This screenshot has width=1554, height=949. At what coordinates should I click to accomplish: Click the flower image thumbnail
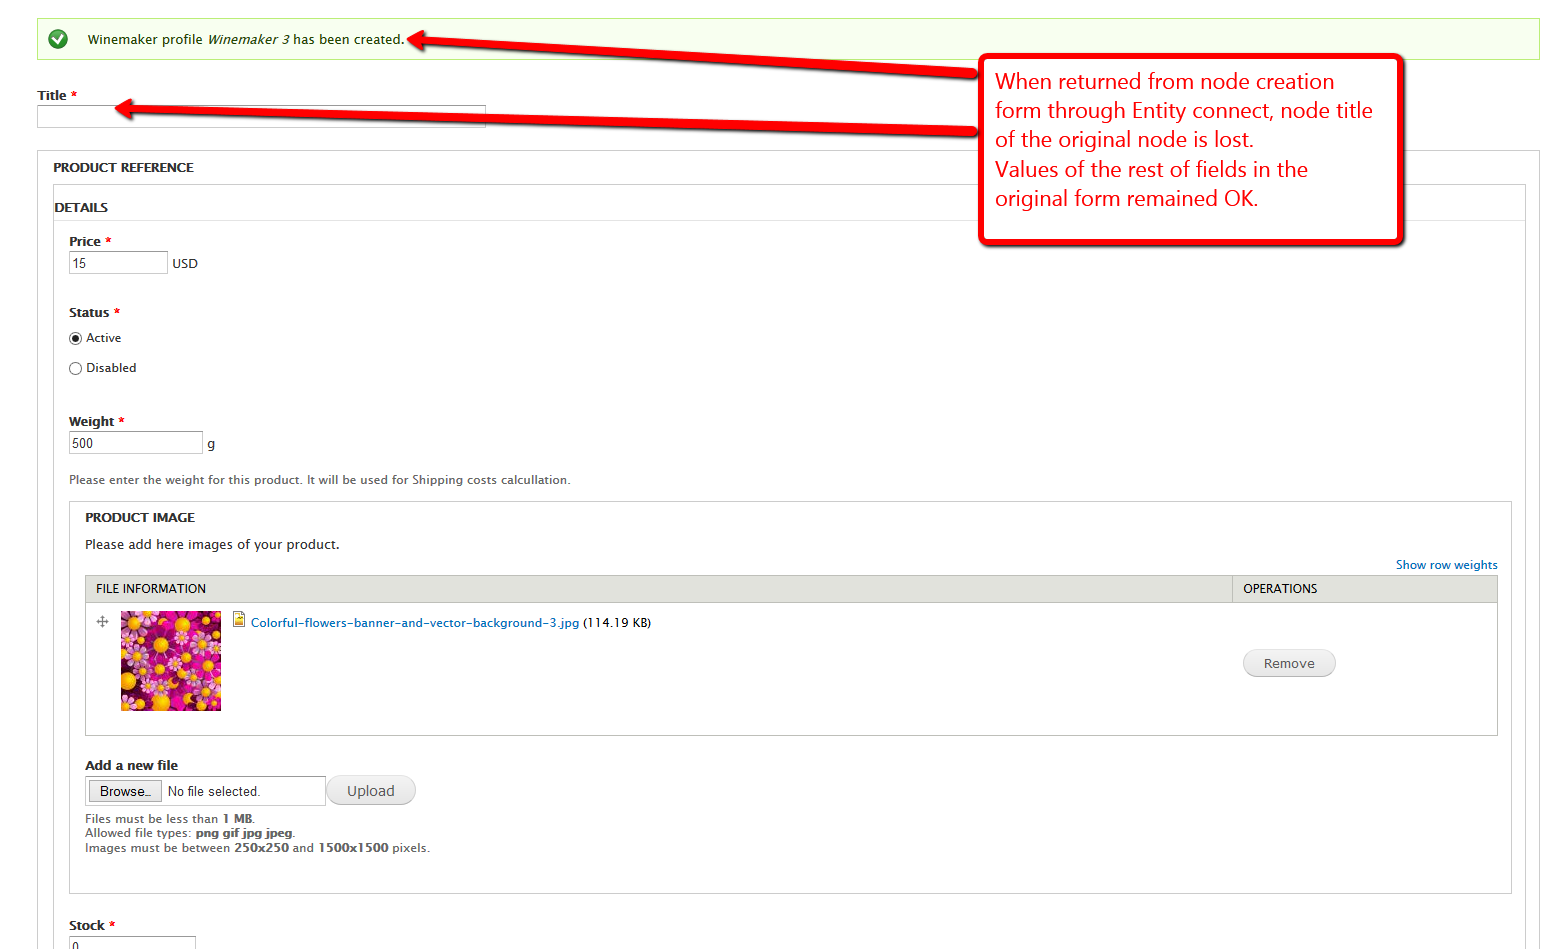[171, 661]
